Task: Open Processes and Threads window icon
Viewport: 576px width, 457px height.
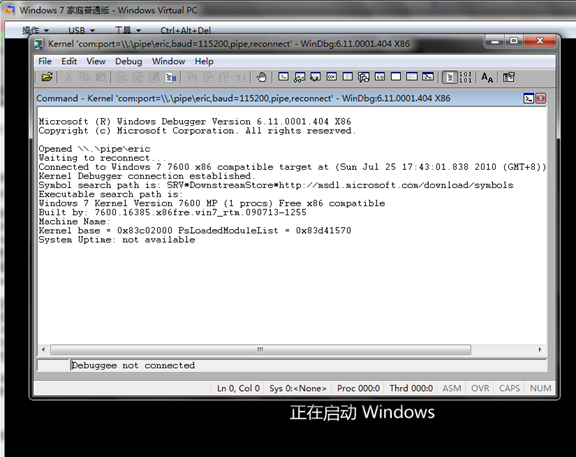Action: click(x=412, y=77)
